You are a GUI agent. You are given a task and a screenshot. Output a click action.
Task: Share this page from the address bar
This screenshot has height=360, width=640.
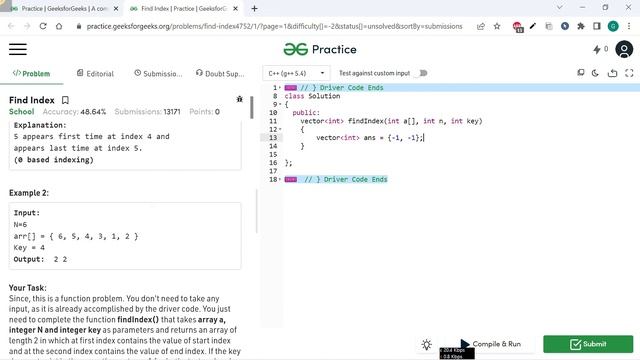pyautogui.click(x=481, y=26)
